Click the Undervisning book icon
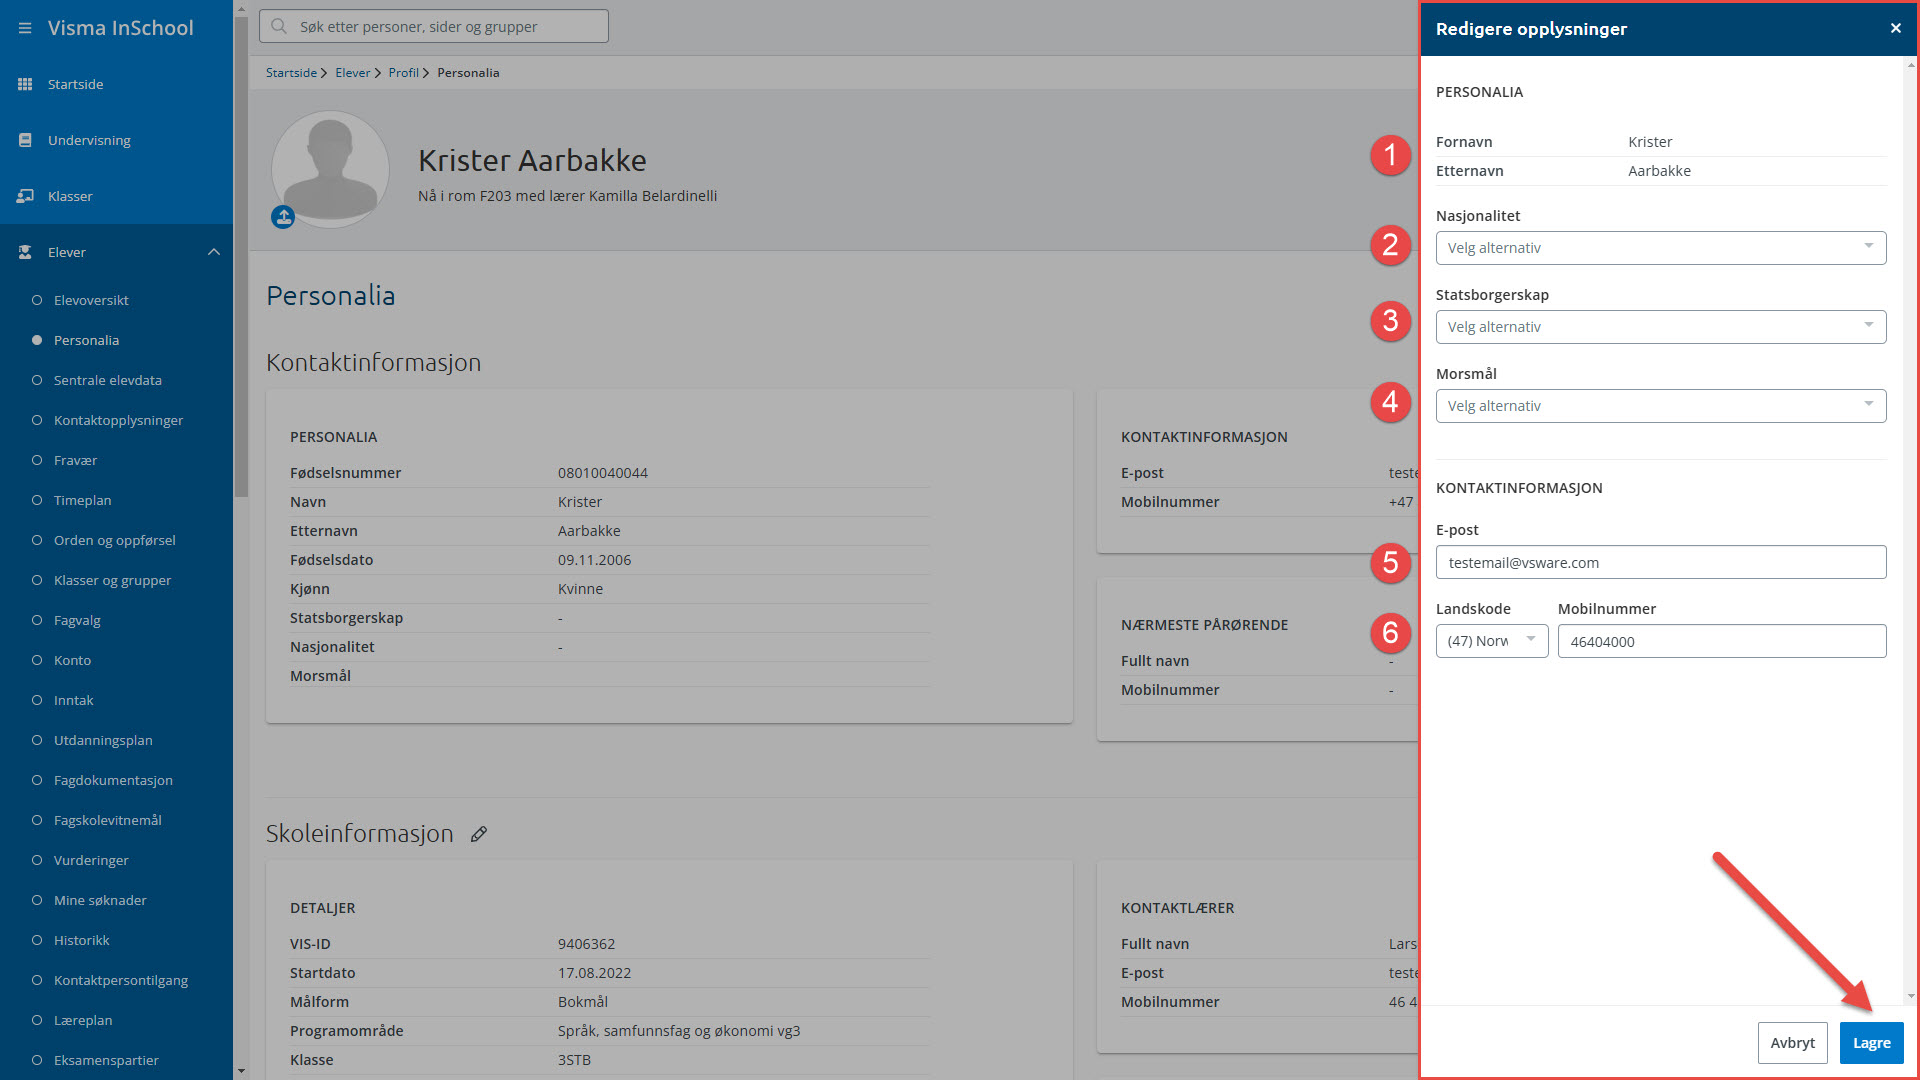1920x1080 pixels. tap(25, 140)
